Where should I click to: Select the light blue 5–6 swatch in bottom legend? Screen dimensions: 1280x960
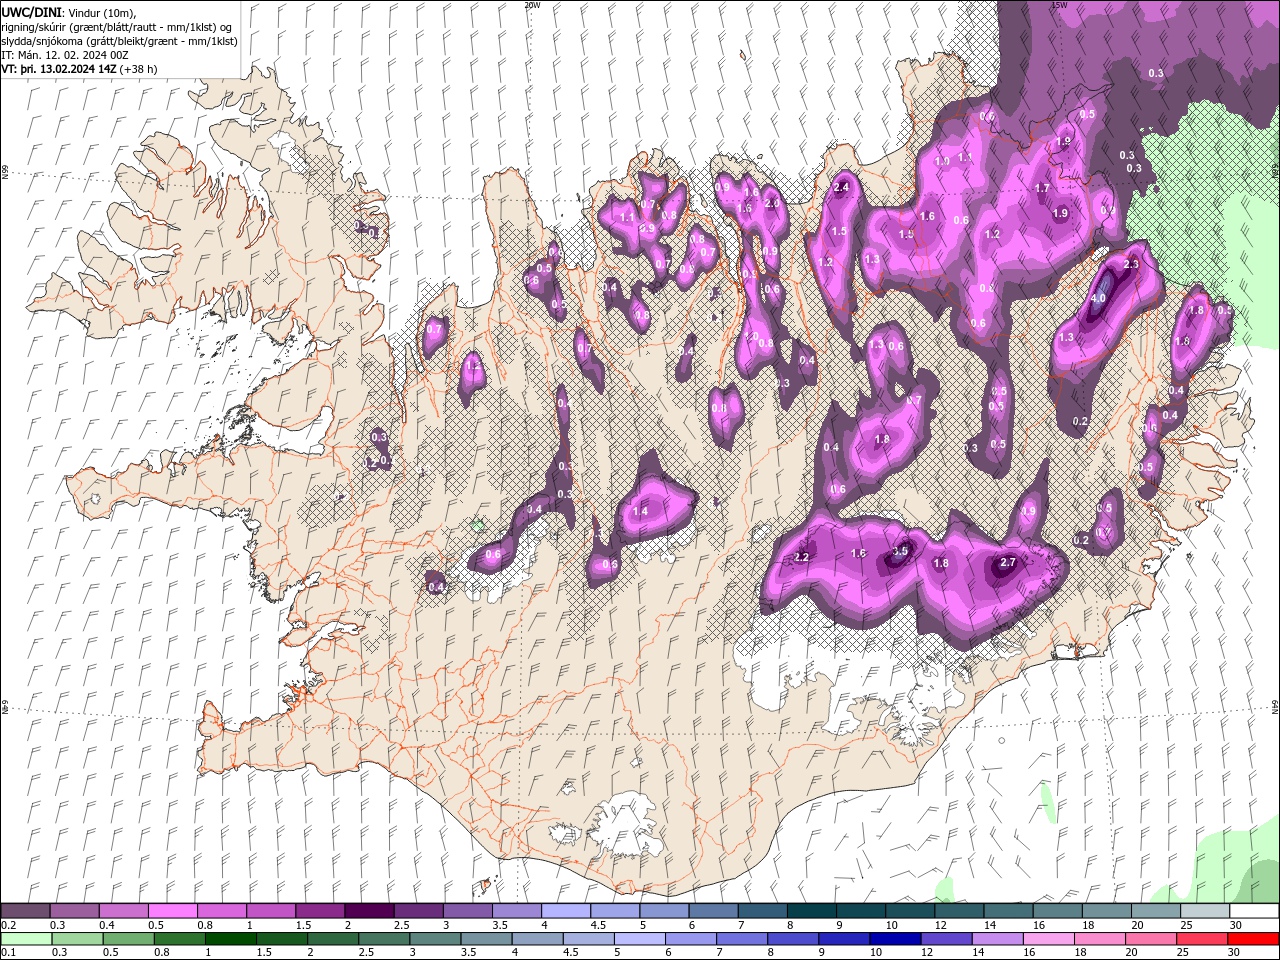click(639, 939)
